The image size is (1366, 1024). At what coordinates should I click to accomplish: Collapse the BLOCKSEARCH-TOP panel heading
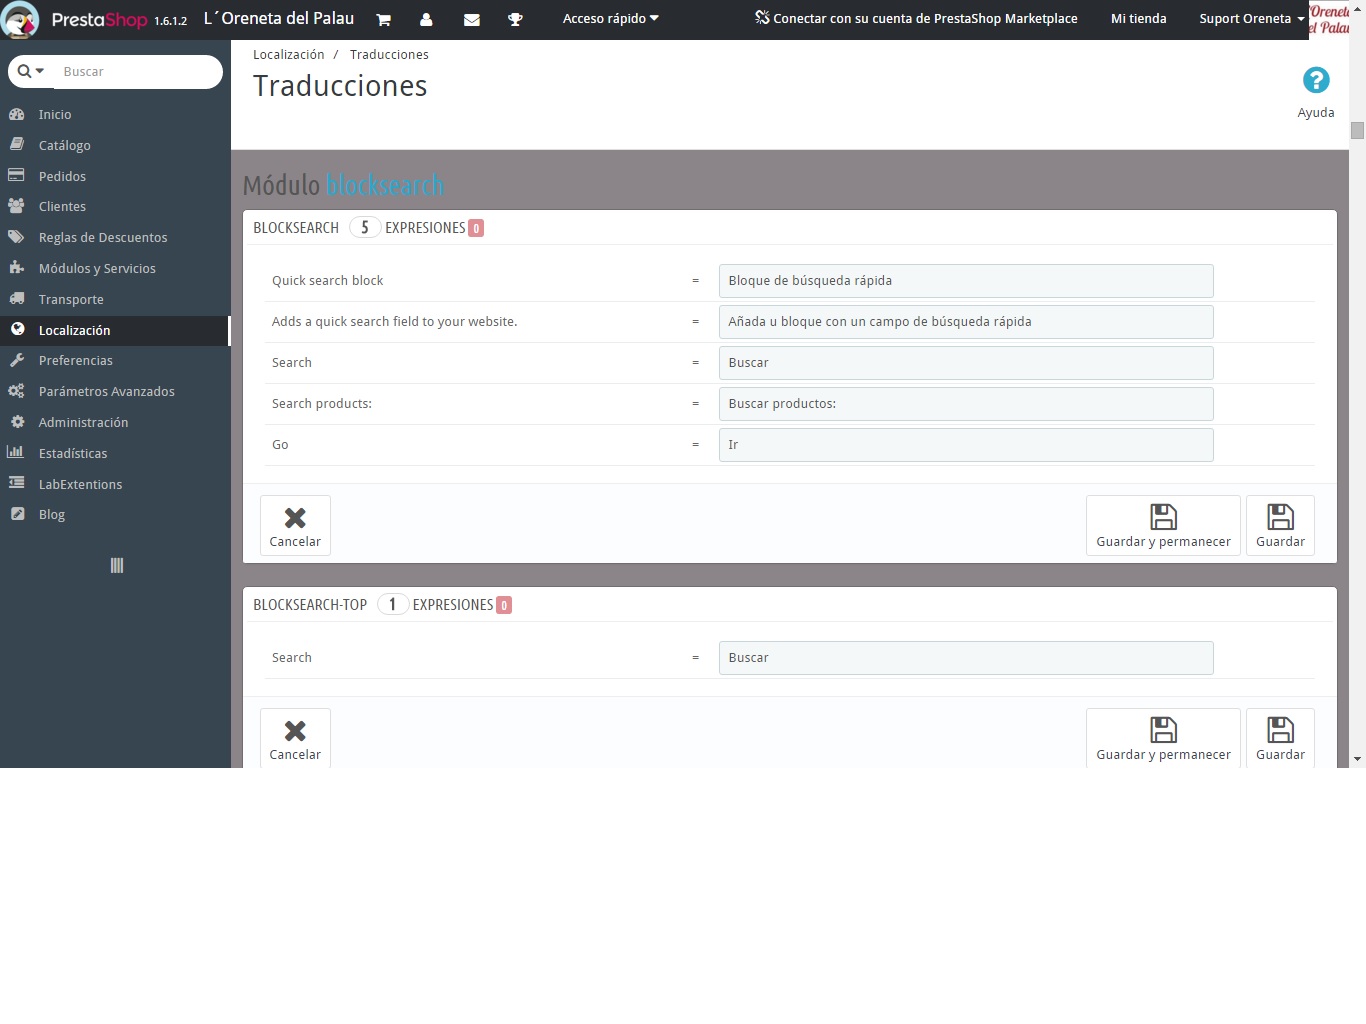coord(790,605)
